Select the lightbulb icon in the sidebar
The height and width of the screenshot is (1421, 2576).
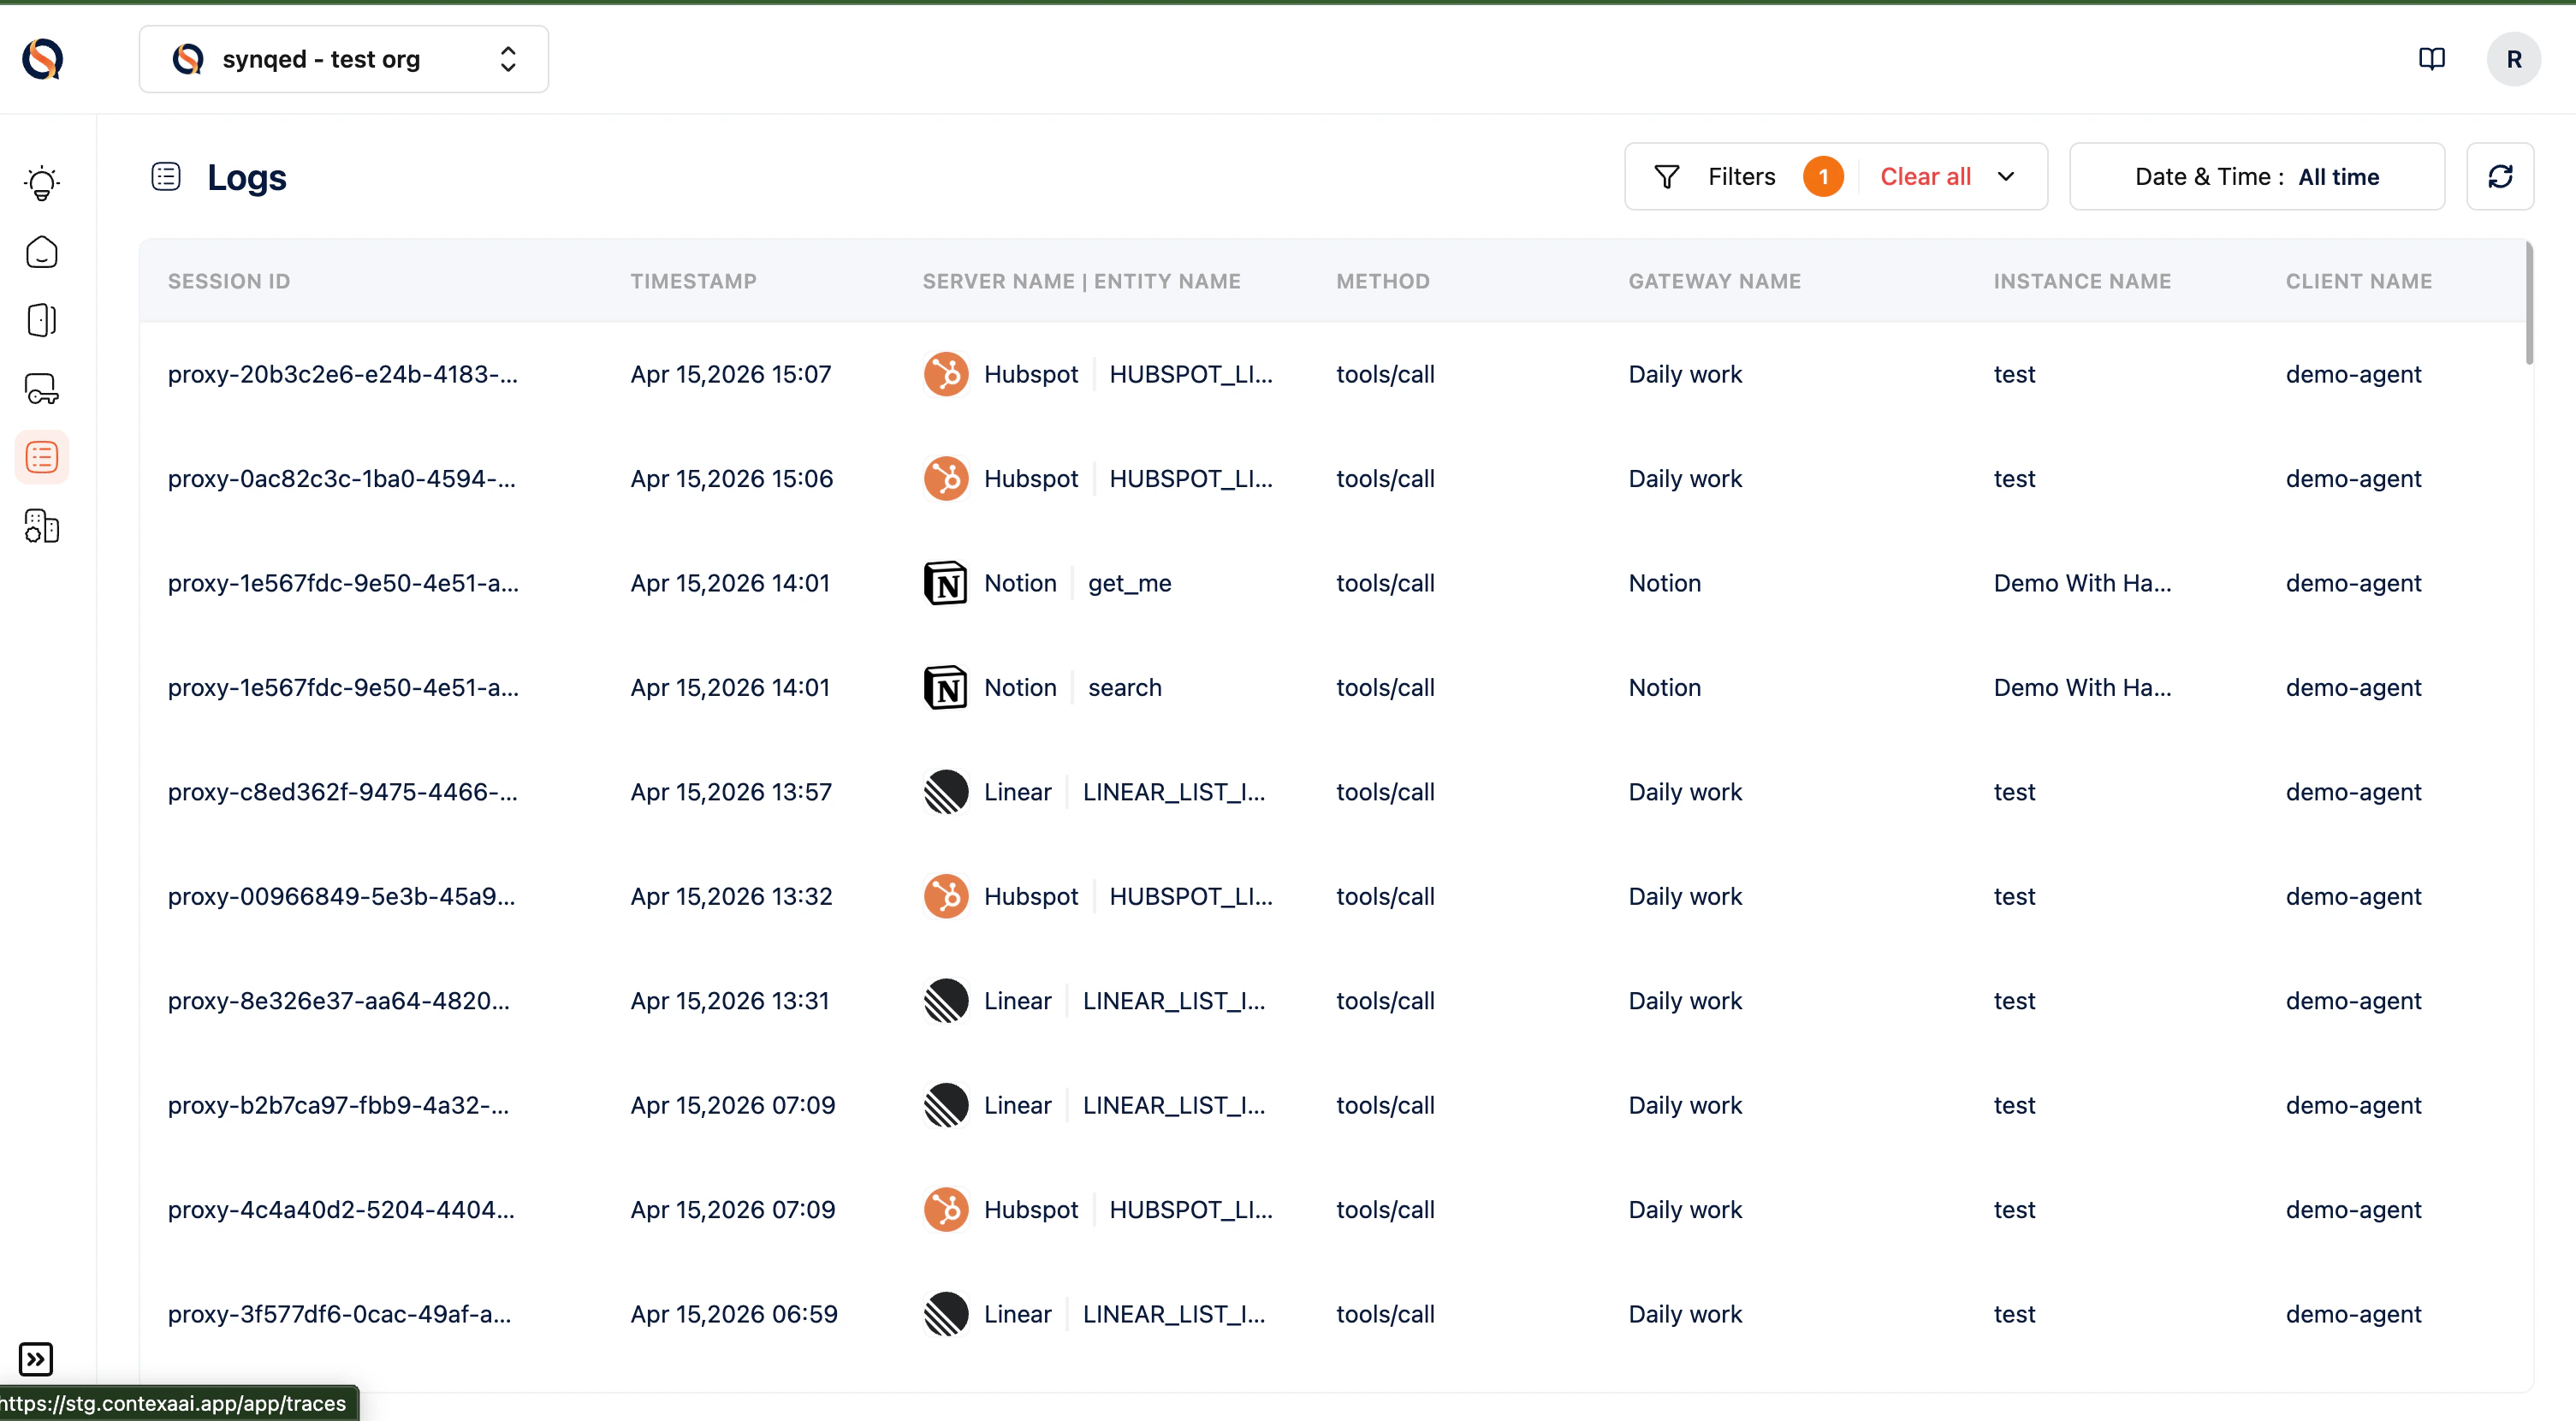[41, 183]
